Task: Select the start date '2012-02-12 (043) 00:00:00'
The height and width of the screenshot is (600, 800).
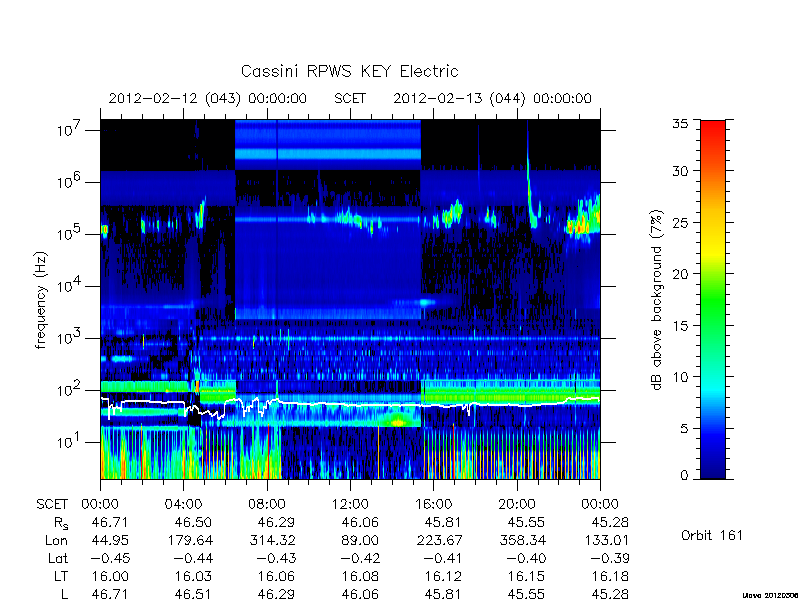Action: coord(208,98)
